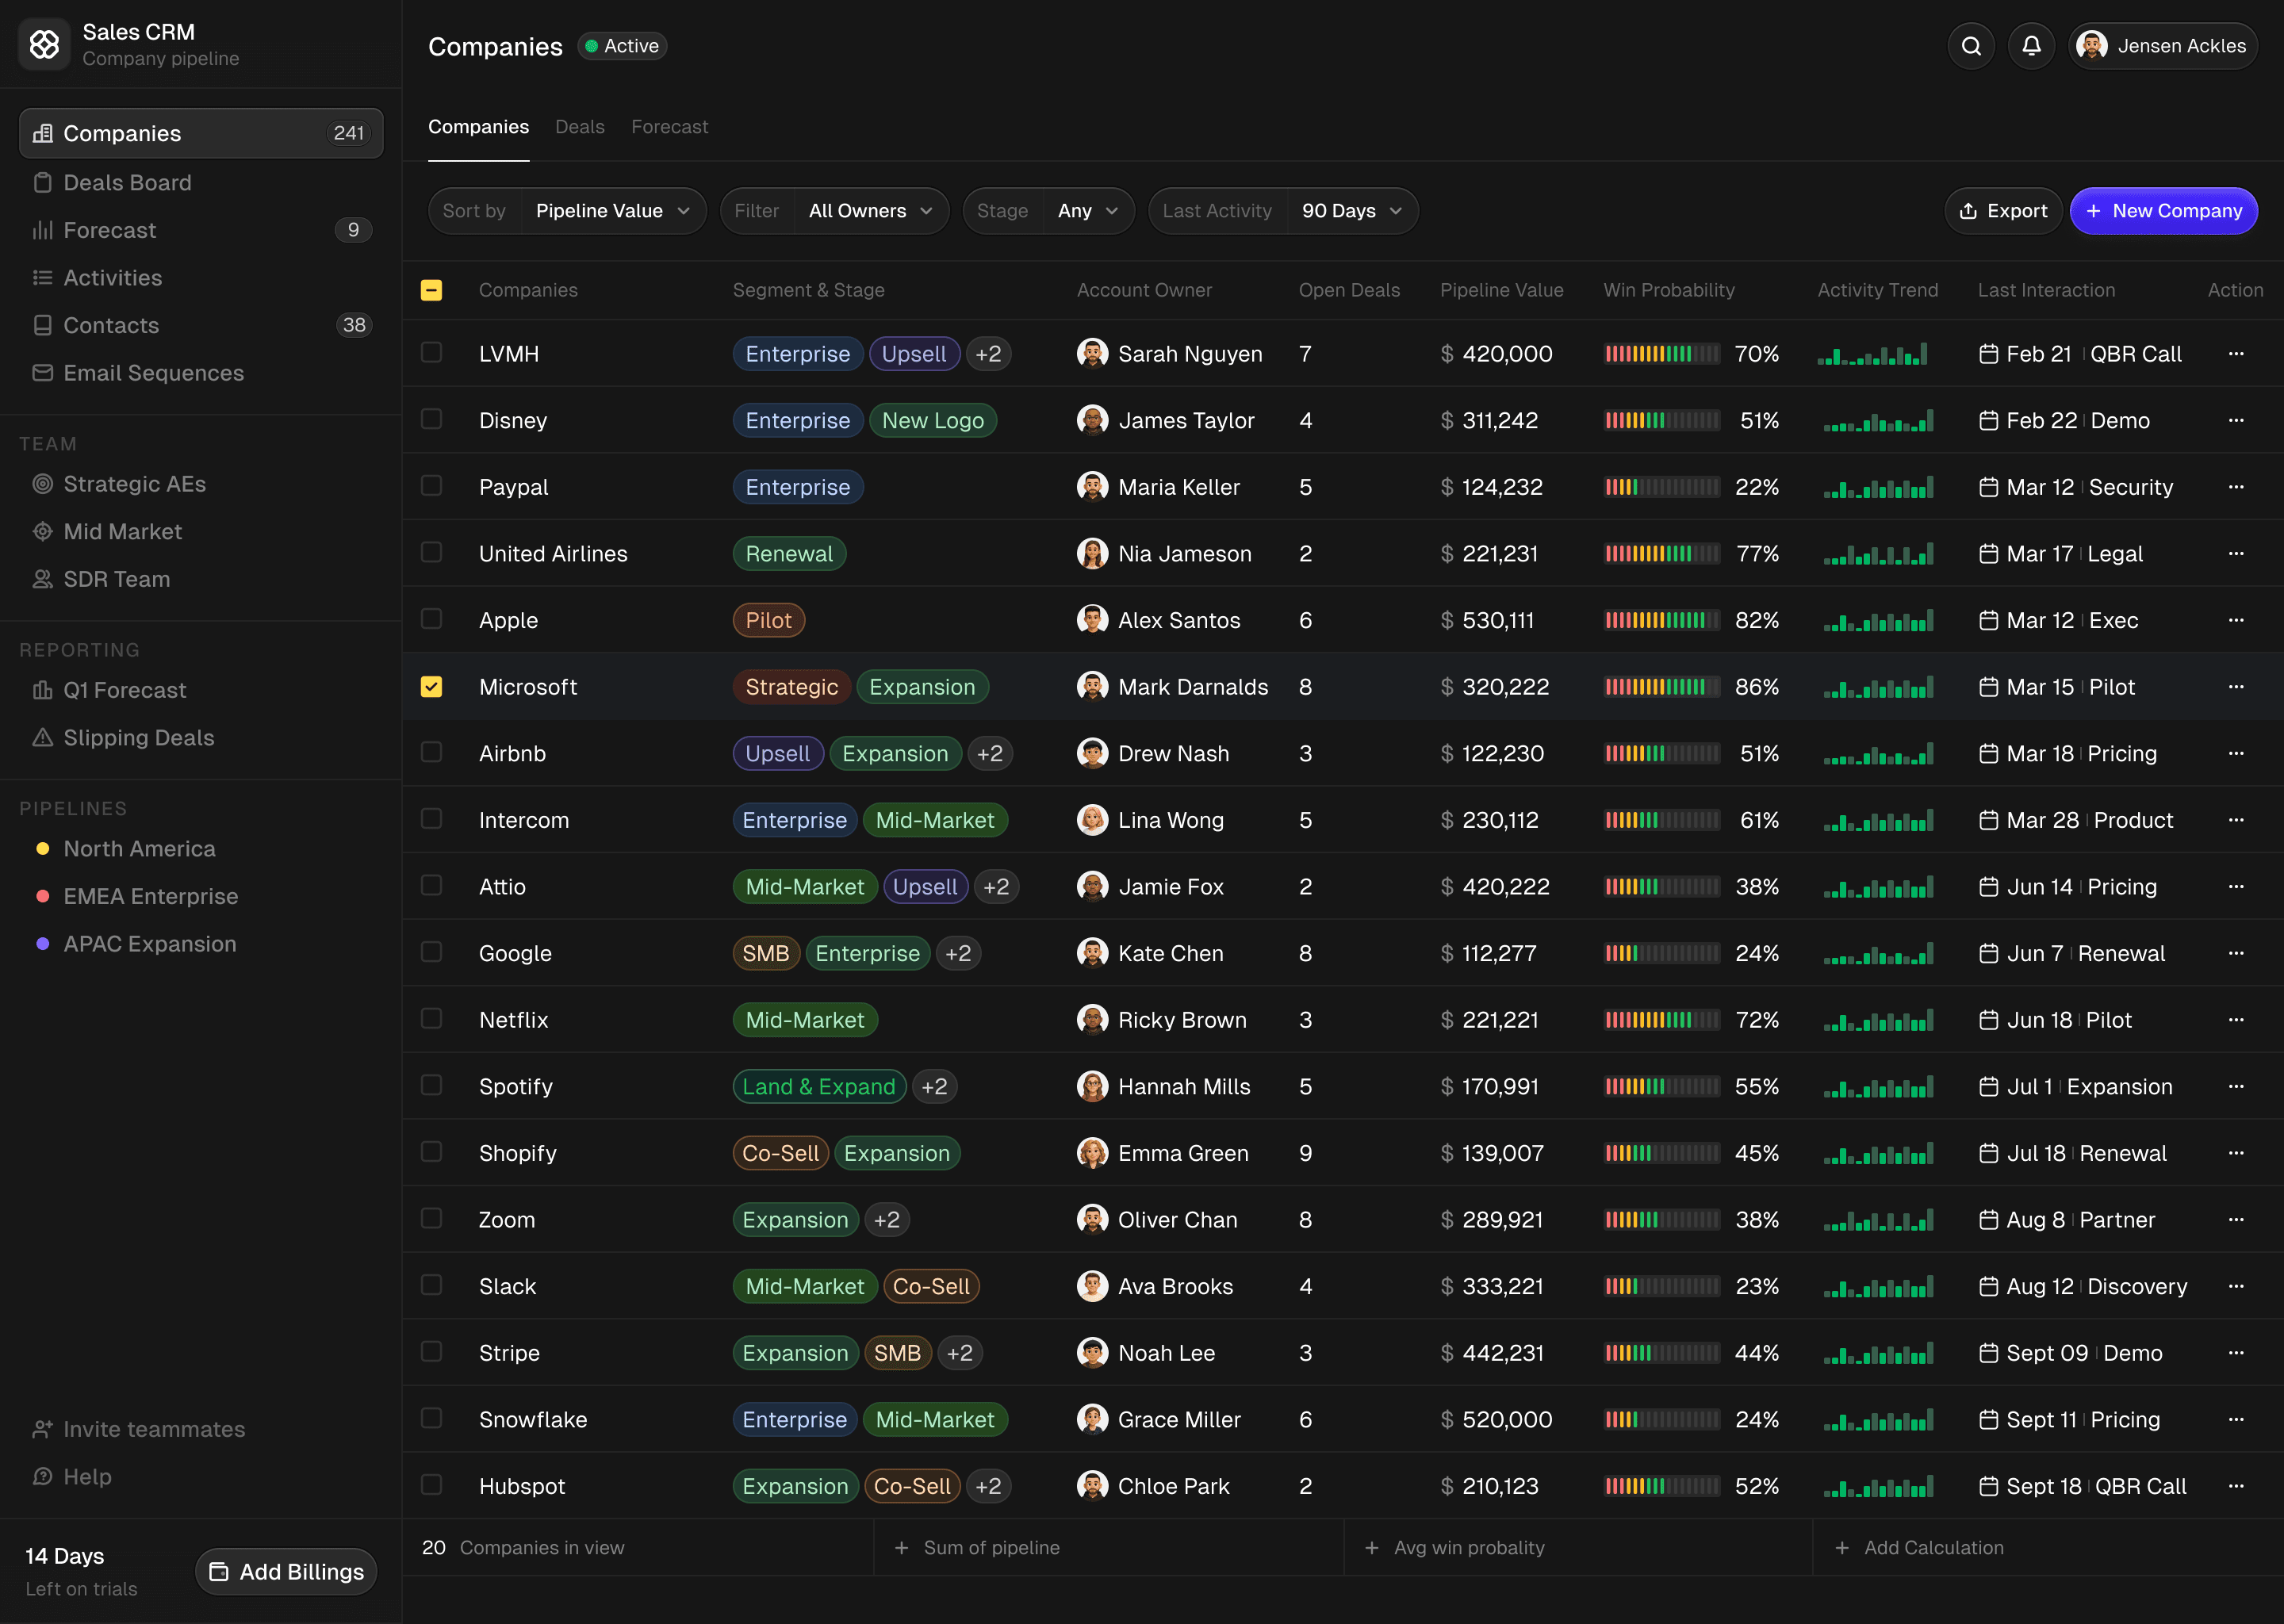The image size is (2284, 1624).
Task: Open Email Sequences in sidebar
Action: (153, 373)
